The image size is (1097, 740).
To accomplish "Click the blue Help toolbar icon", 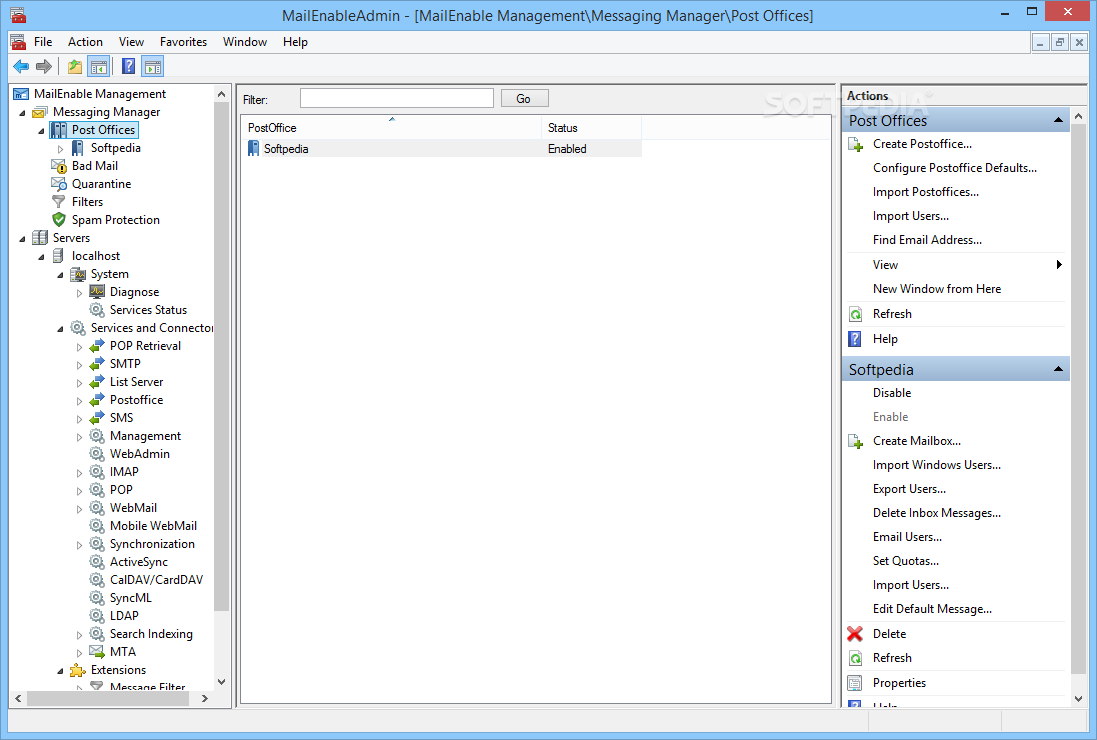I will (129, 67).
